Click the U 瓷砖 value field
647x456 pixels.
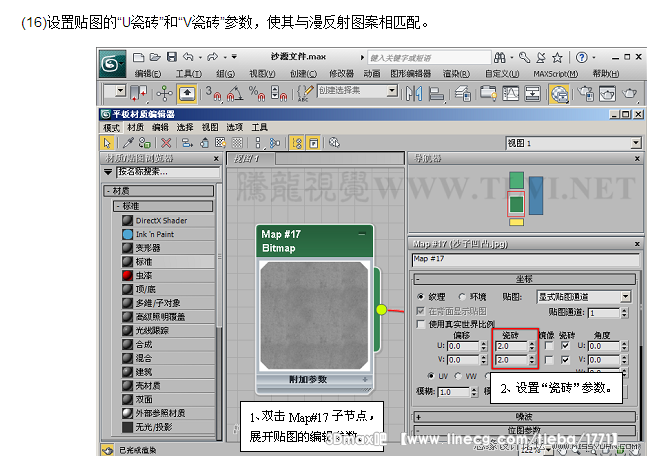coord(513,345)
